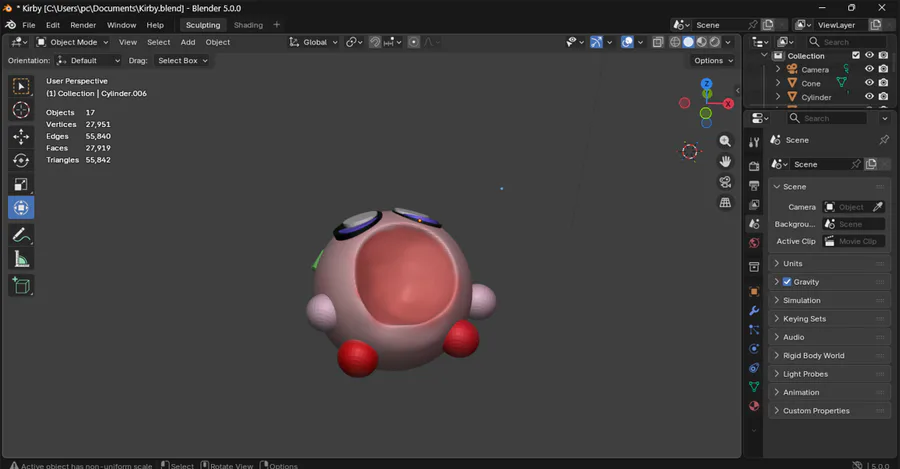This screenshot has width=900, height=469.
Task: Expand the Keying Sets panel
Action: (x=829, y=319)
